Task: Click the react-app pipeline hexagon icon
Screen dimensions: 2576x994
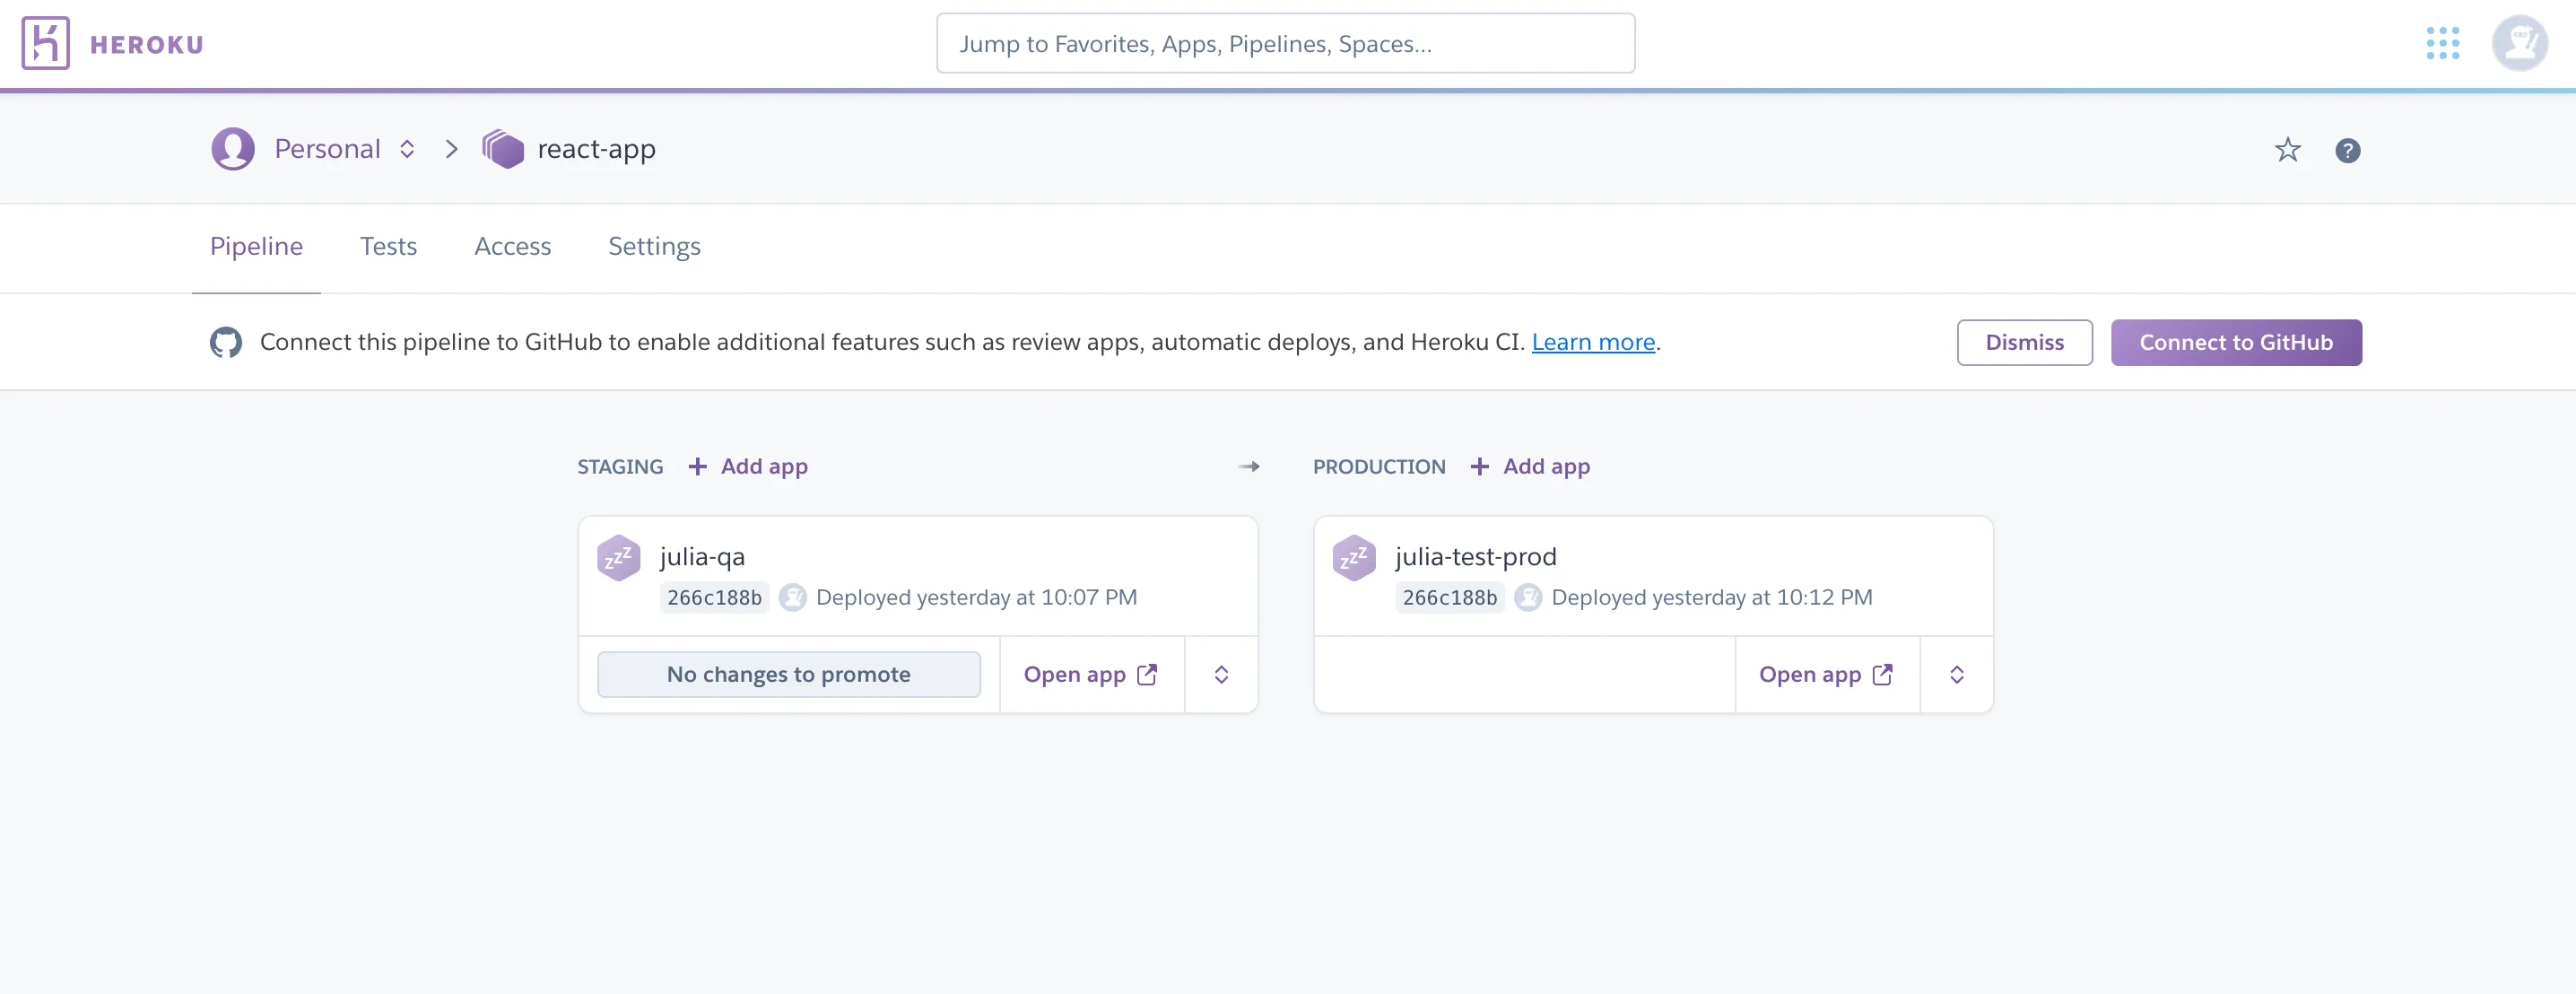Action: [x=503, y=149]
